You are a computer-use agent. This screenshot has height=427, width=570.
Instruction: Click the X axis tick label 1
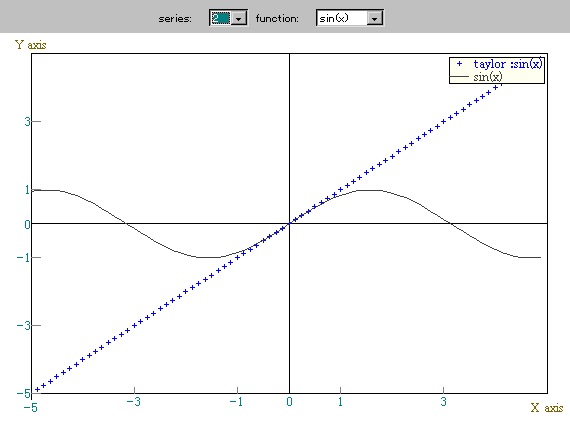pyautogui.click(x=340, y=402)
